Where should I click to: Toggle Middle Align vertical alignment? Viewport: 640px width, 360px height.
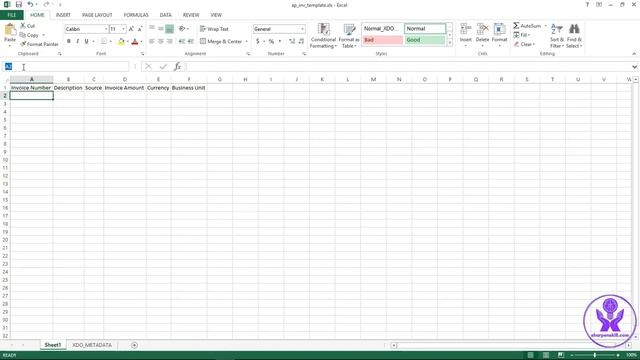click(x=160, y=29)
